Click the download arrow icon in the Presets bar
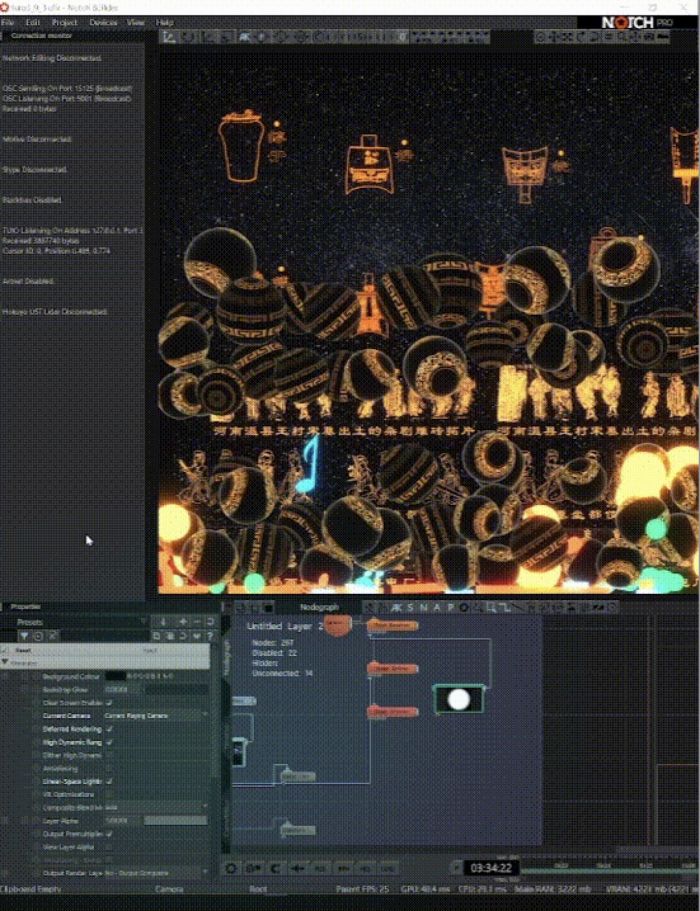 click(163, 622)
